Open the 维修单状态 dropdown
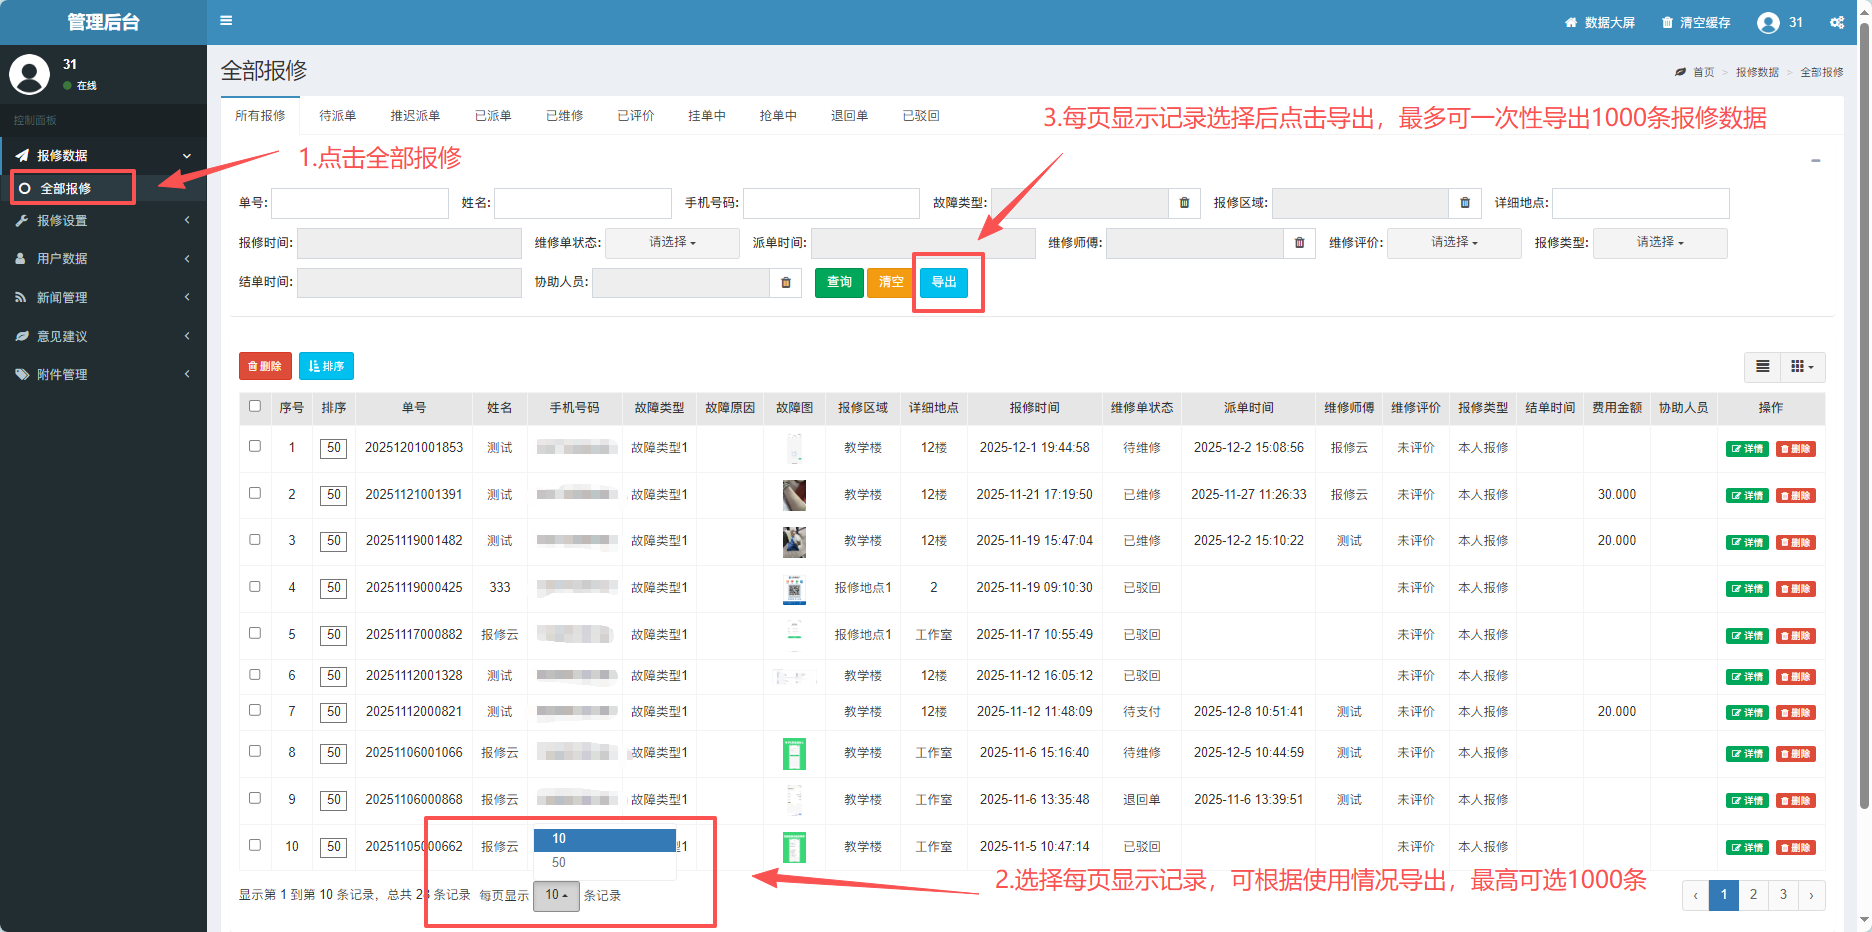This screenshot has height=932, width=1872. [672, 243]
